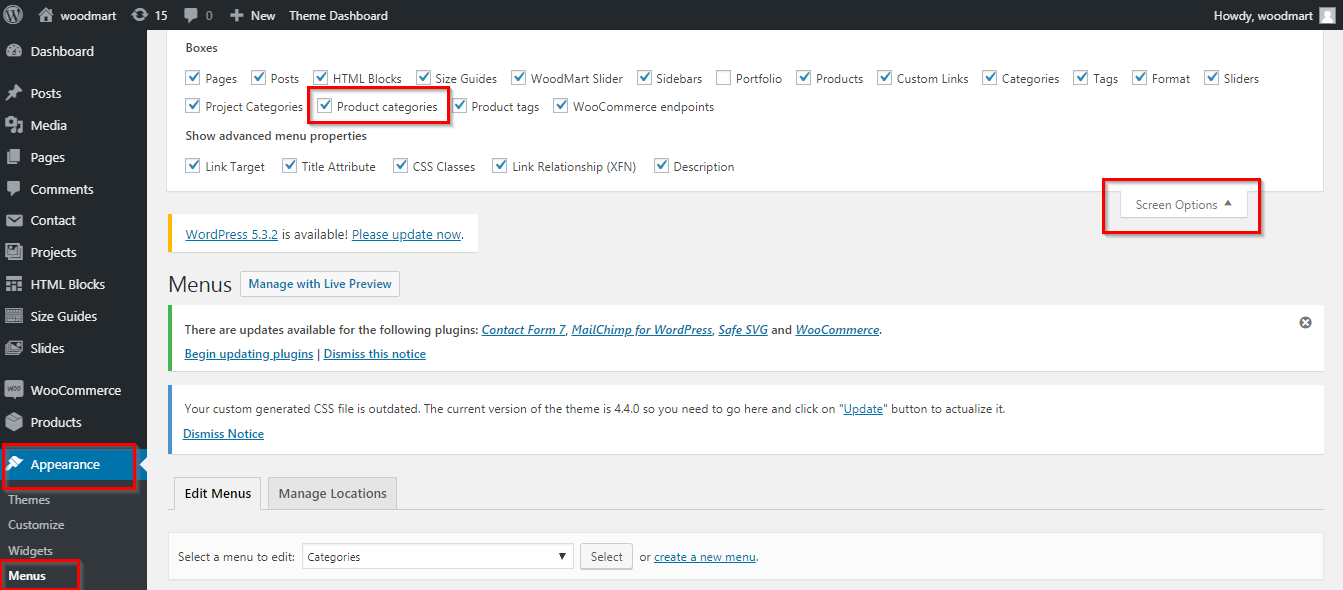Toggle the WooCommerce endpoints checkbox
Image resolution: width=1343 pixels, height=590 pixels.
(561, 105)
